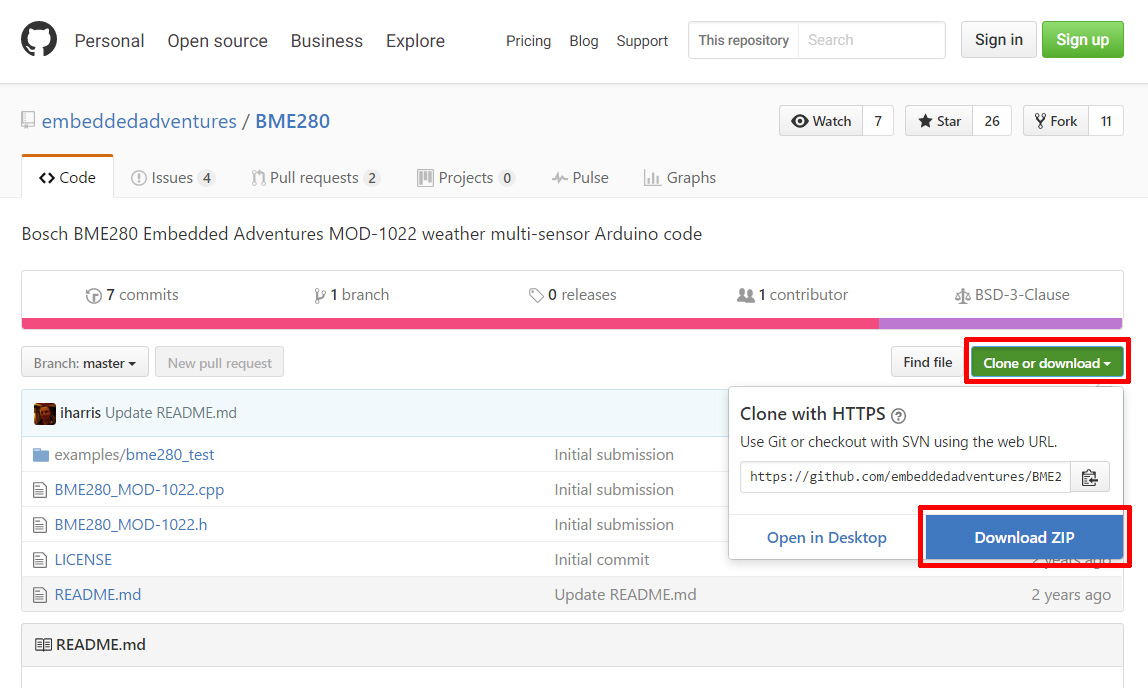The height and width of the screenshot is (688, 1148).
Task: Click the tag icon next to 0 releases
Action: pos(536,296)
